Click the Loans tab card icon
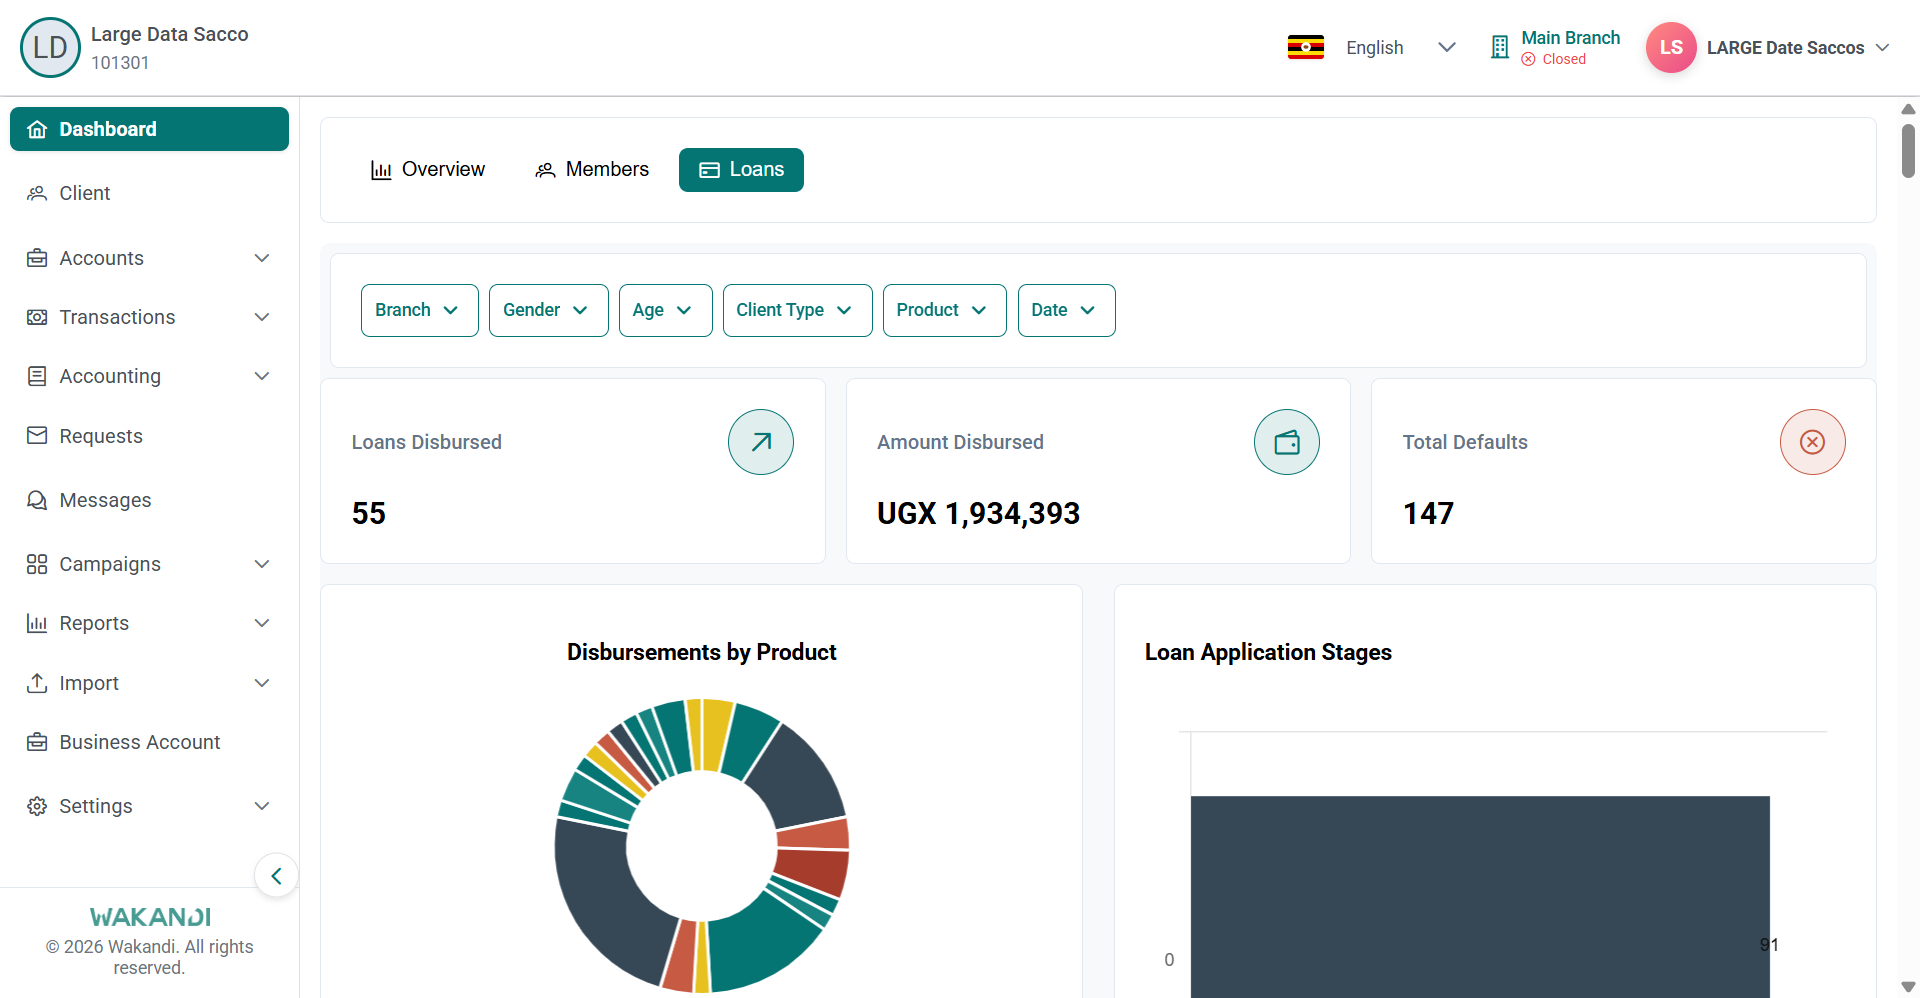The height and width of the screenshot is (998, 1920). coord(709,170)
